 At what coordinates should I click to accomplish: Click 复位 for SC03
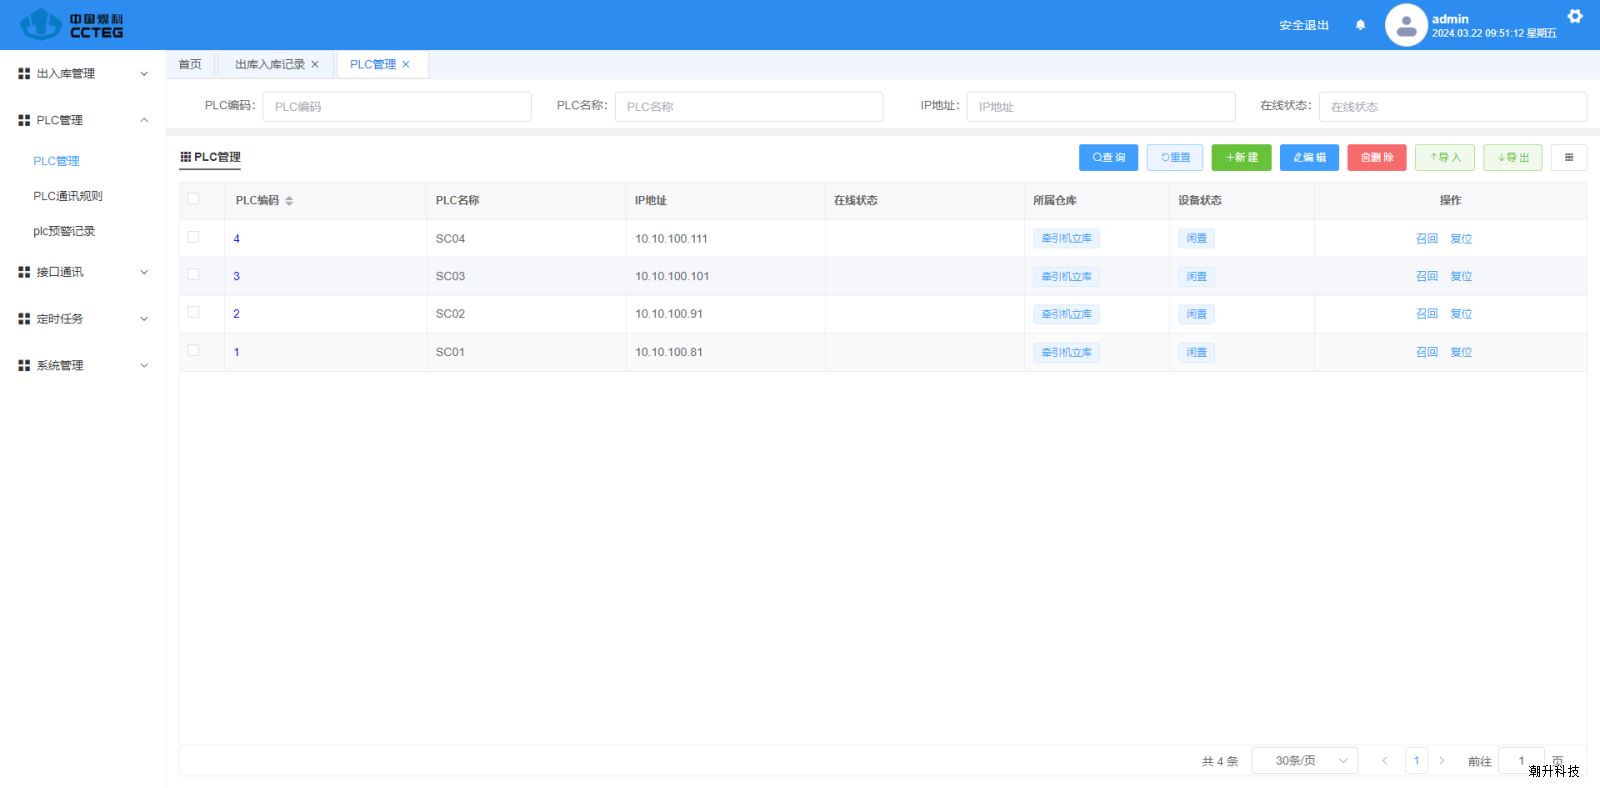(x=1461, y=276)
